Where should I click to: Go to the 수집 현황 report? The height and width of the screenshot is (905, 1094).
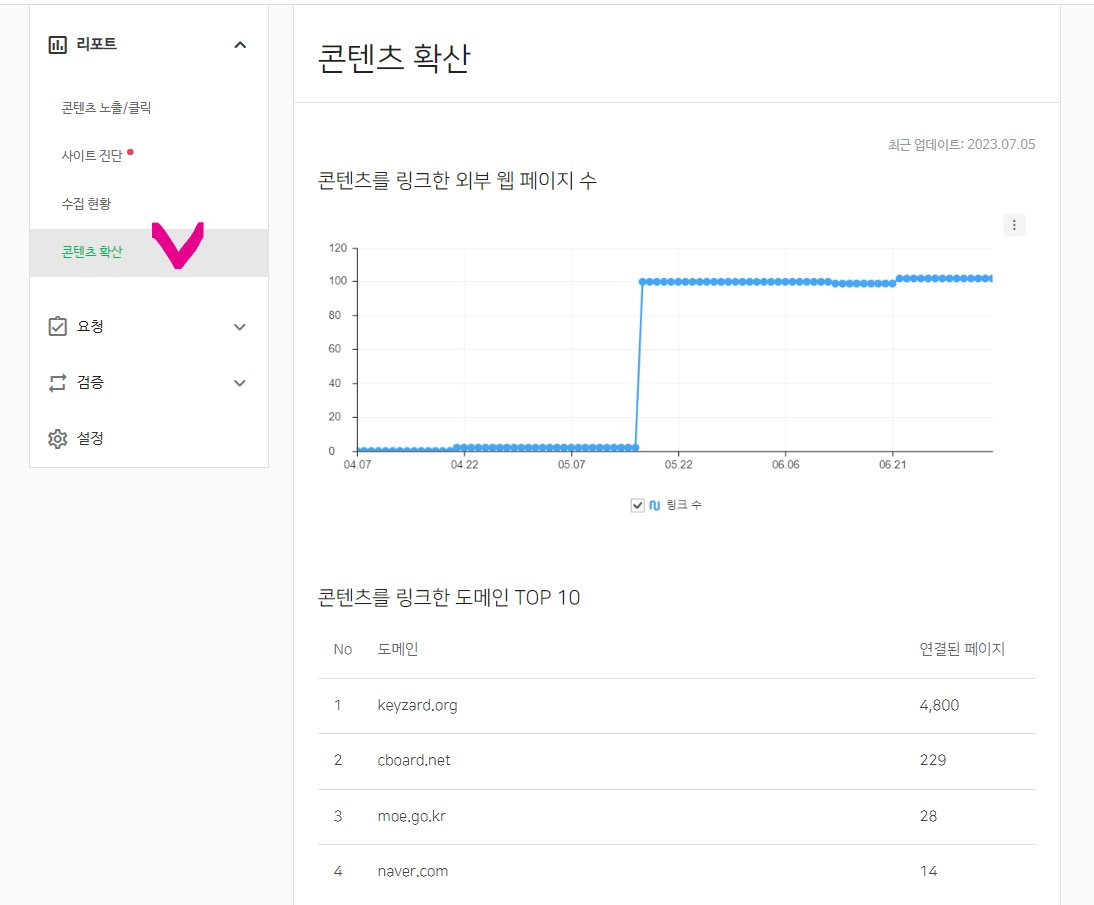[84, 203]
